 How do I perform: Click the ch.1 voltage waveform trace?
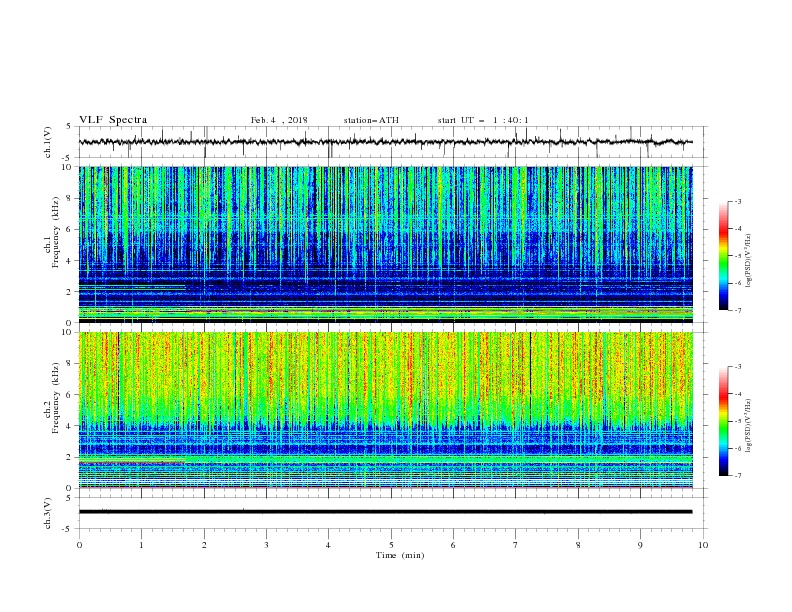pyautogui.click(x=385, y=142)
